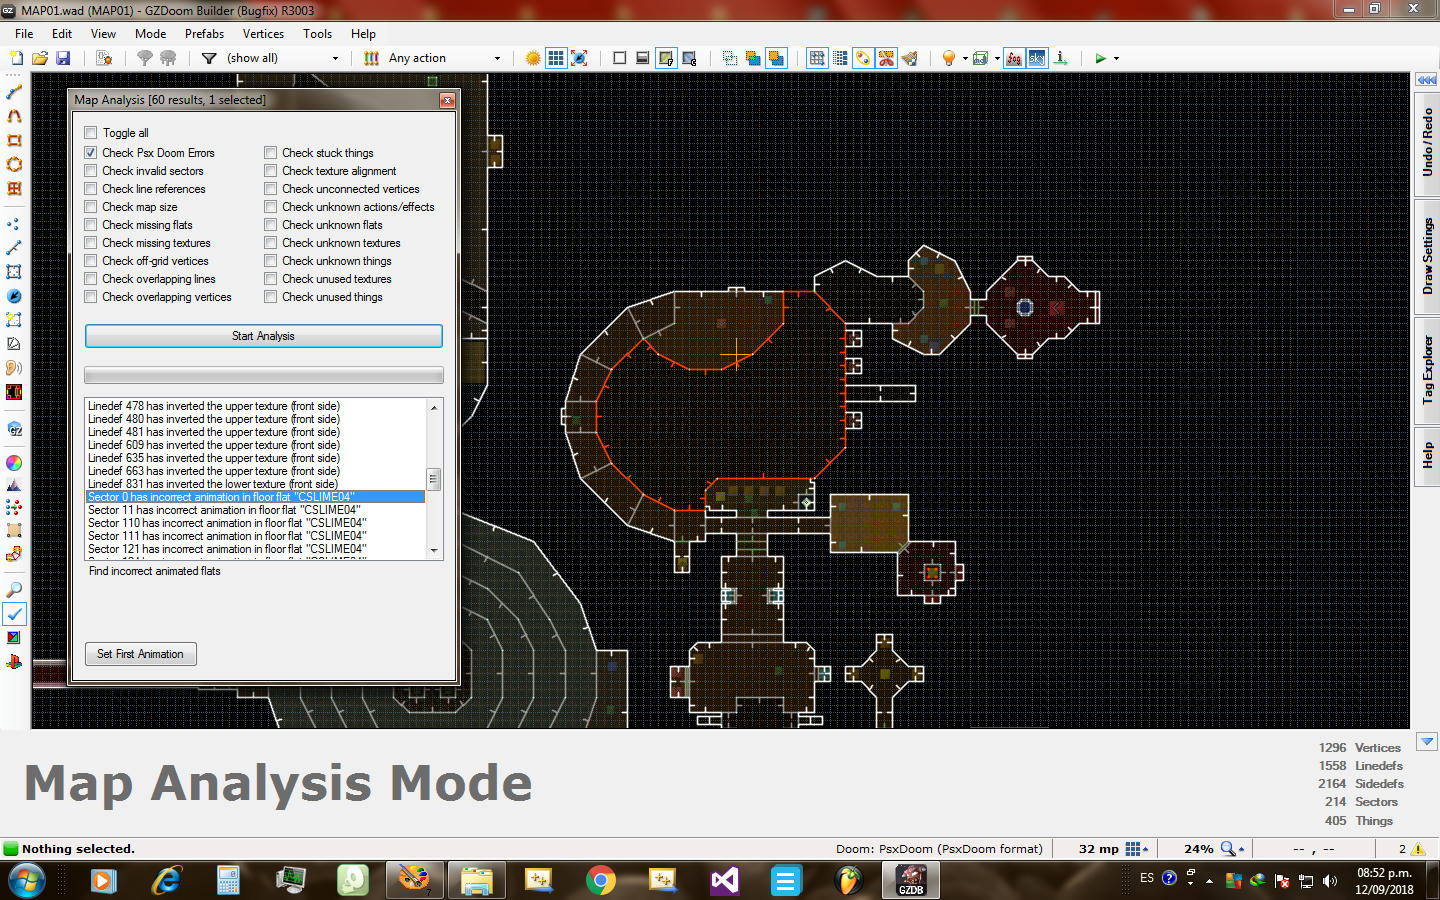1440x900 pixels.
Task: Enable Check invalid sectors checkbox
Action: coord(91,171)
